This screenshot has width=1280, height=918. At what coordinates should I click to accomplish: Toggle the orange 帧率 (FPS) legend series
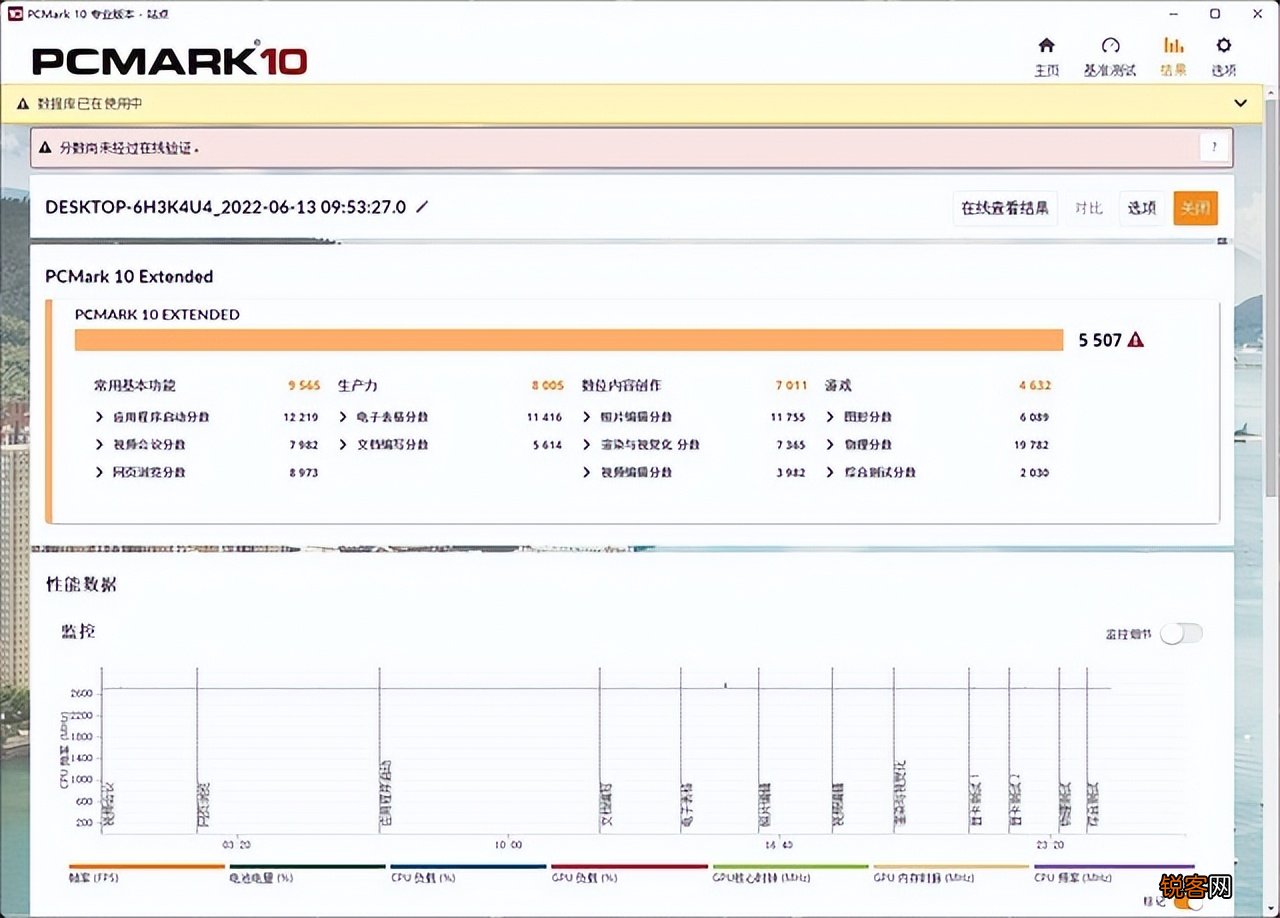click(146, 874)
